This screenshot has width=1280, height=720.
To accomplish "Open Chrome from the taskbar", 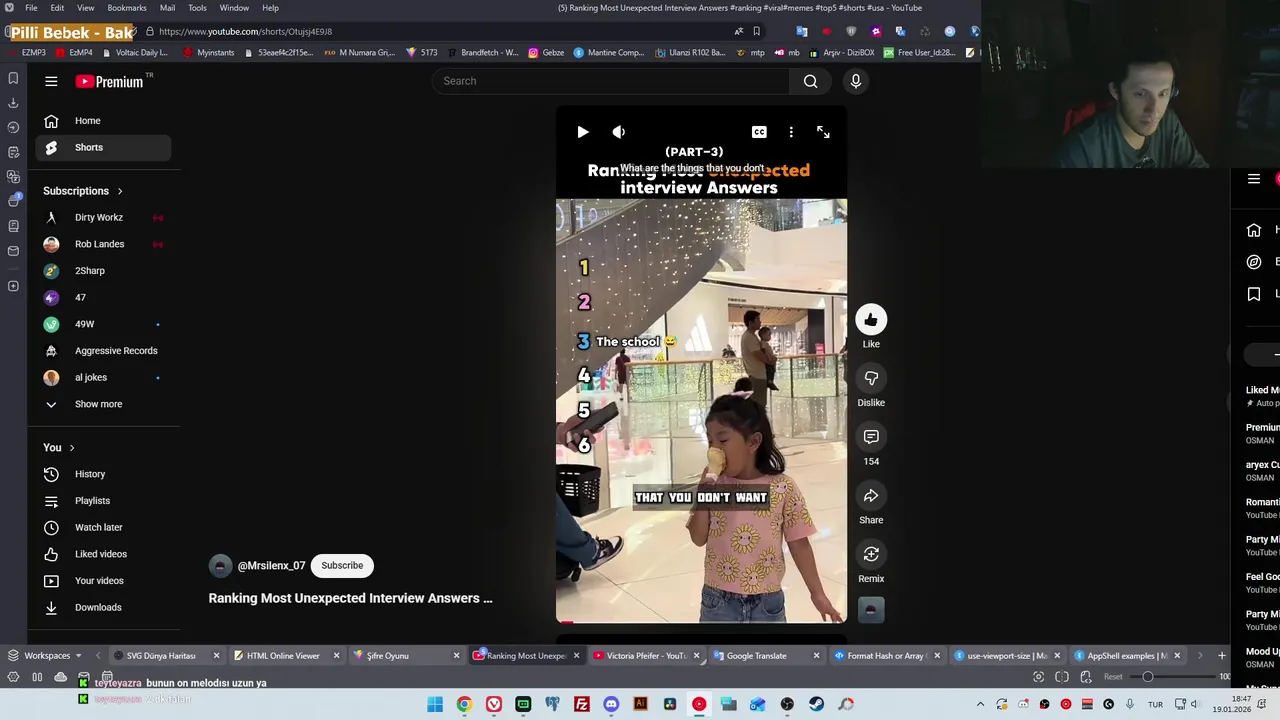I will [x=464, y=704].
